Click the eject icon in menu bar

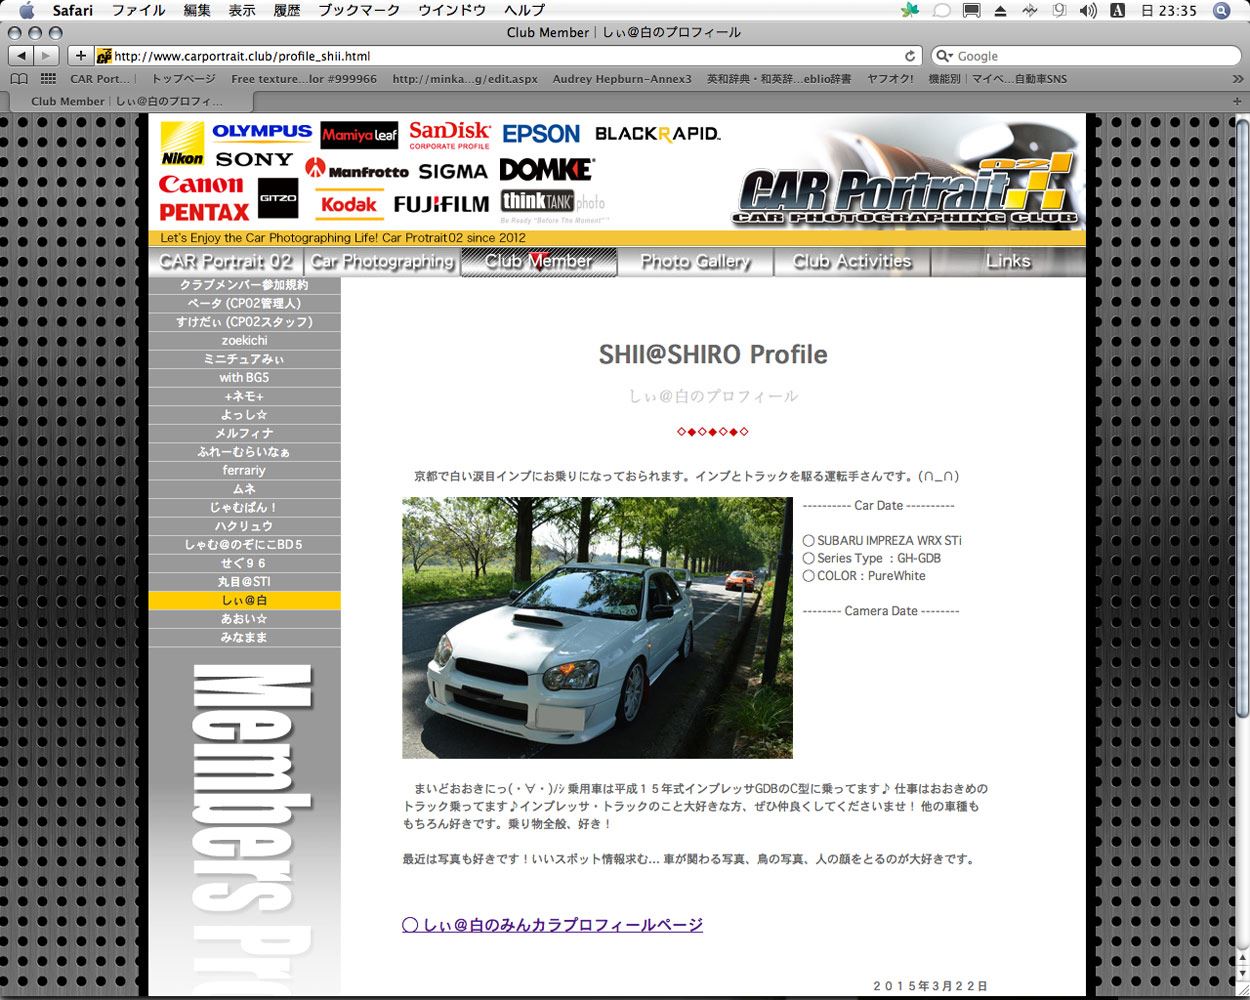click(x=1000, y=11)
